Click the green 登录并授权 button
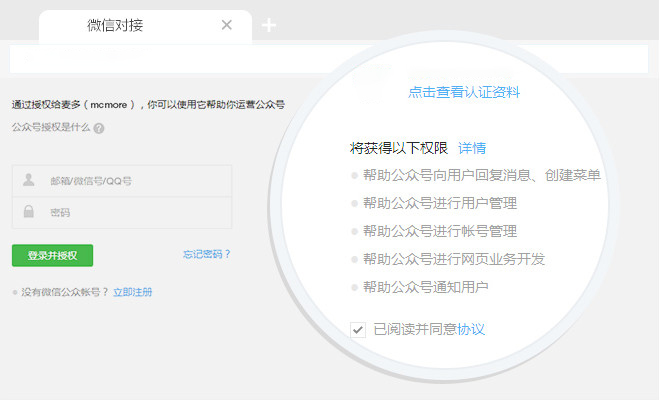Screen dimensions: 660x400 pyautogui.click(x=53, y=255)
